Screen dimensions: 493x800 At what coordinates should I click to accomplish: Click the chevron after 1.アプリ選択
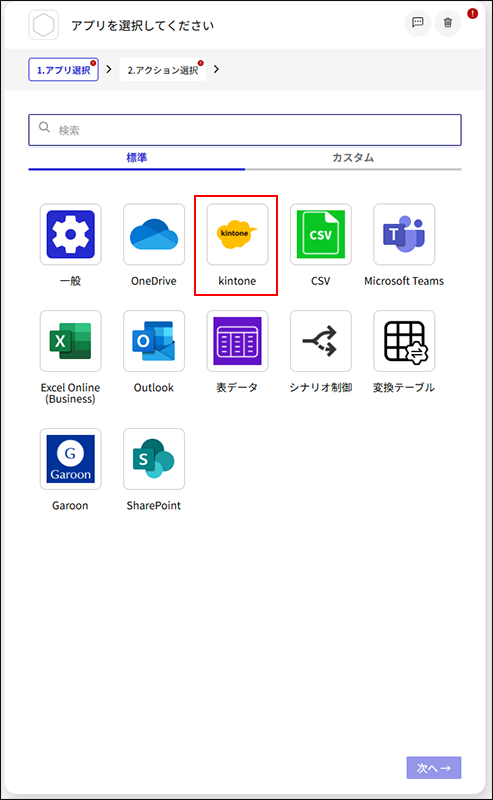pos(109,69)
